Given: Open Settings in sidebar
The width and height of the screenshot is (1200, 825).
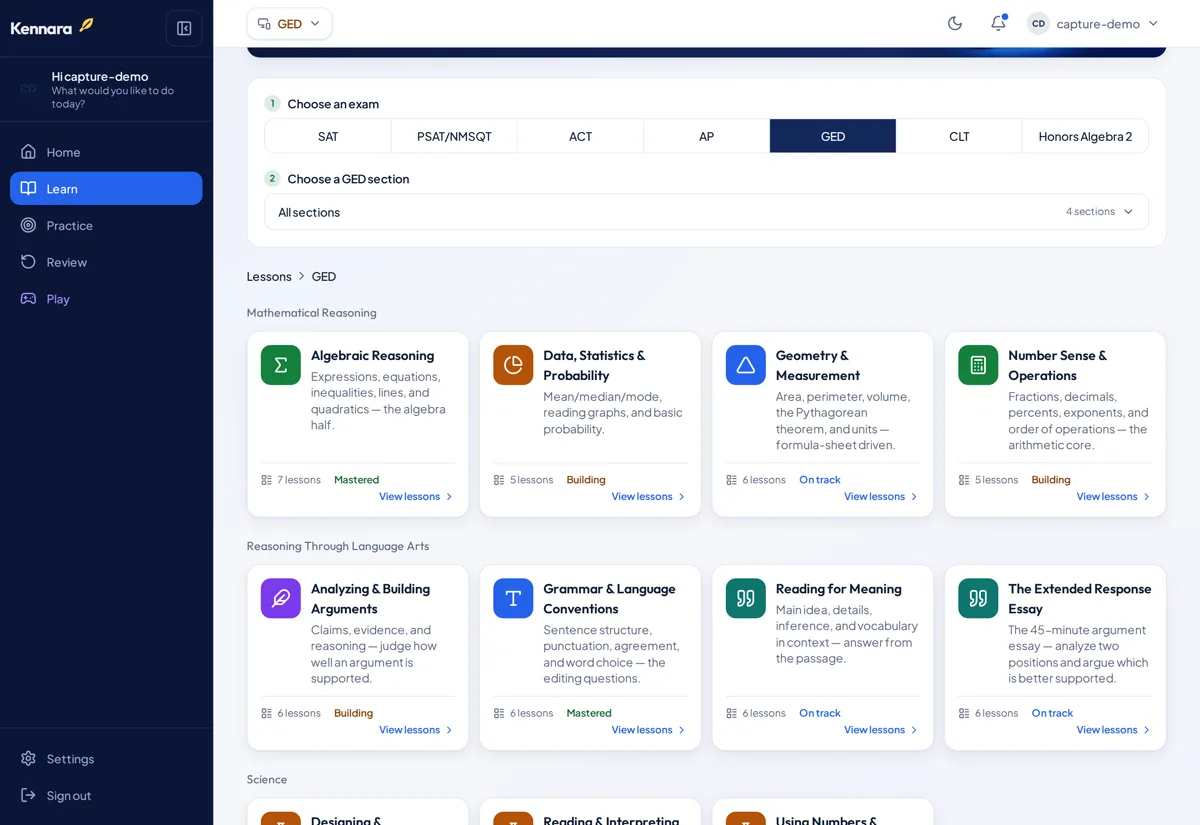Looking at the screenshot, I should [x=106, y=758].
